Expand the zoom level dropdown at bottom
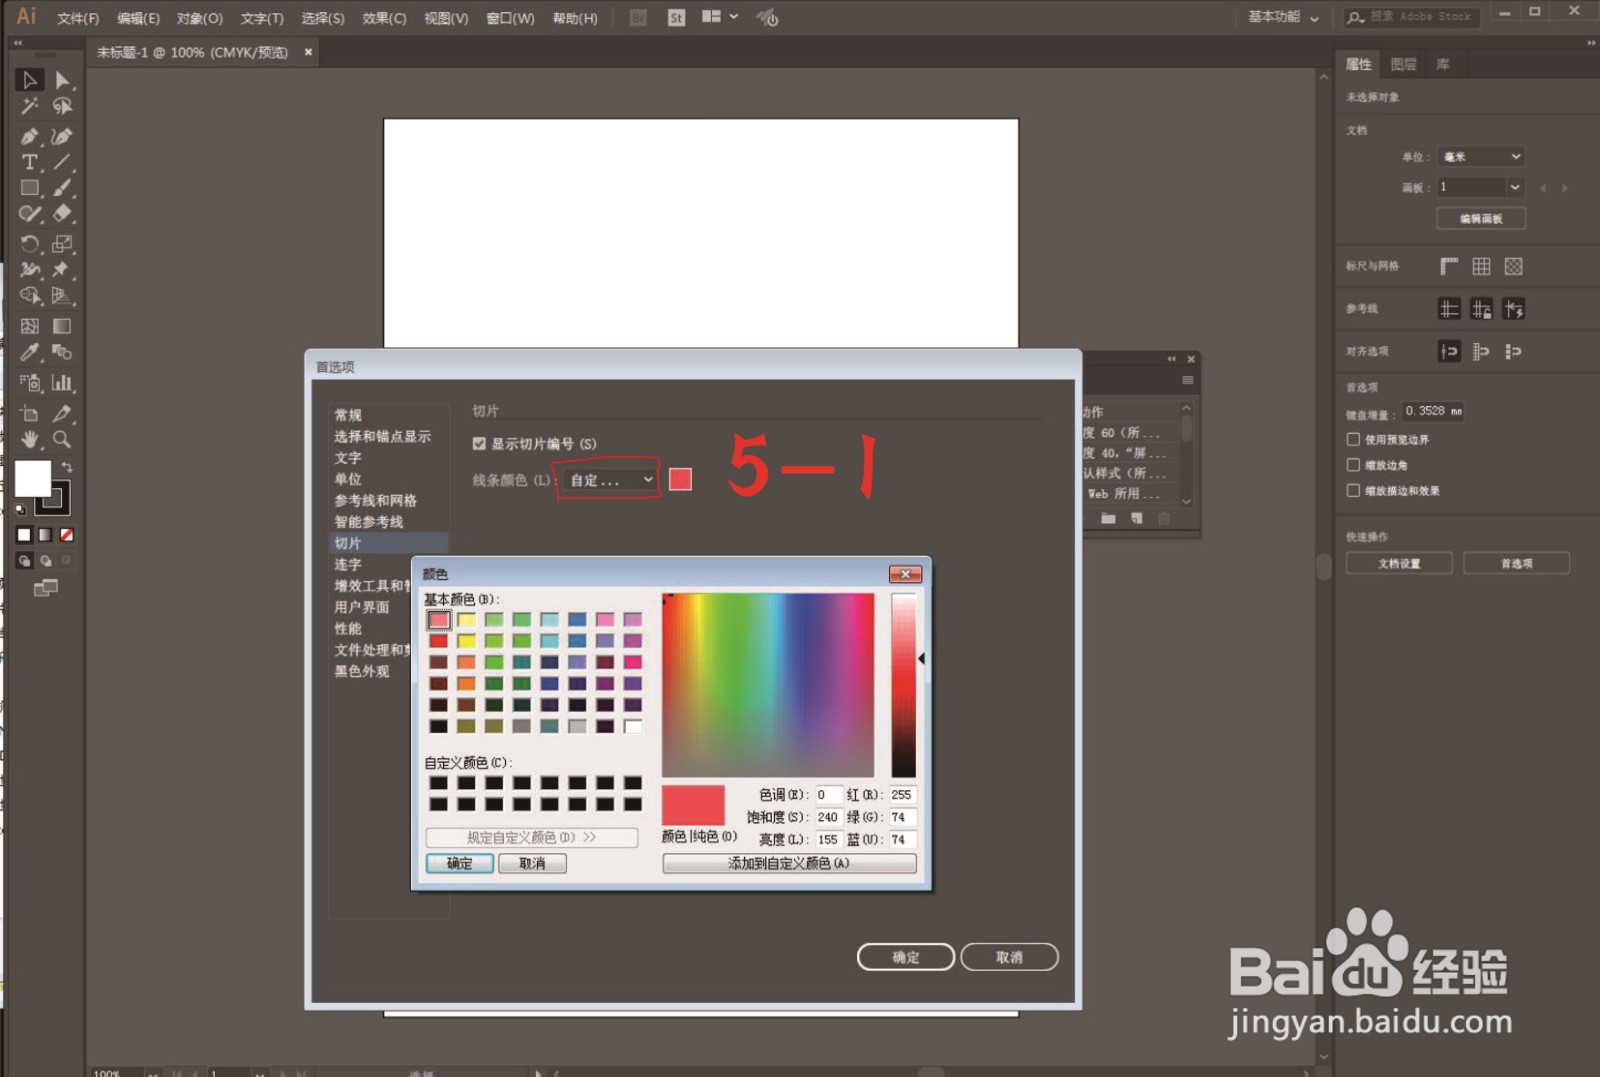This screenshot has width=1600, height=1077. [152, 1072]
